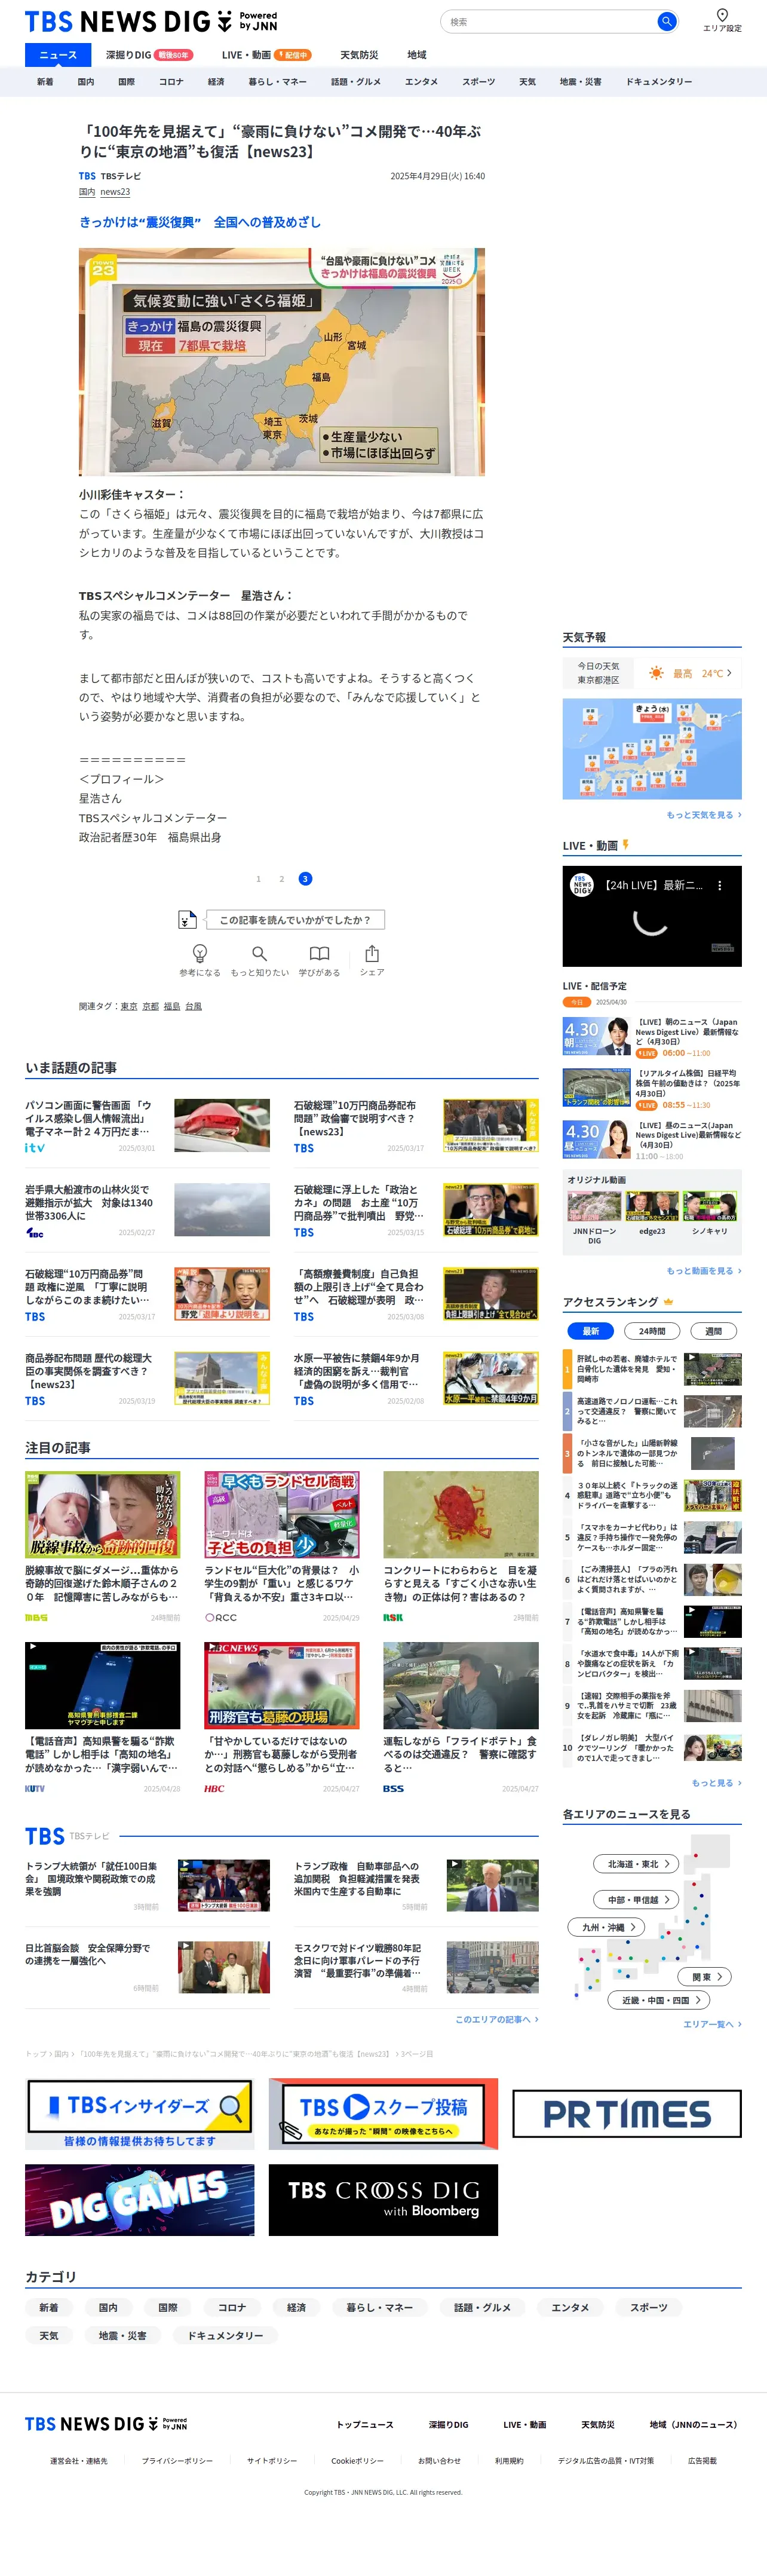Open 北海道・東北 area button
The image size is (767, 2576).
point(637,1864)
